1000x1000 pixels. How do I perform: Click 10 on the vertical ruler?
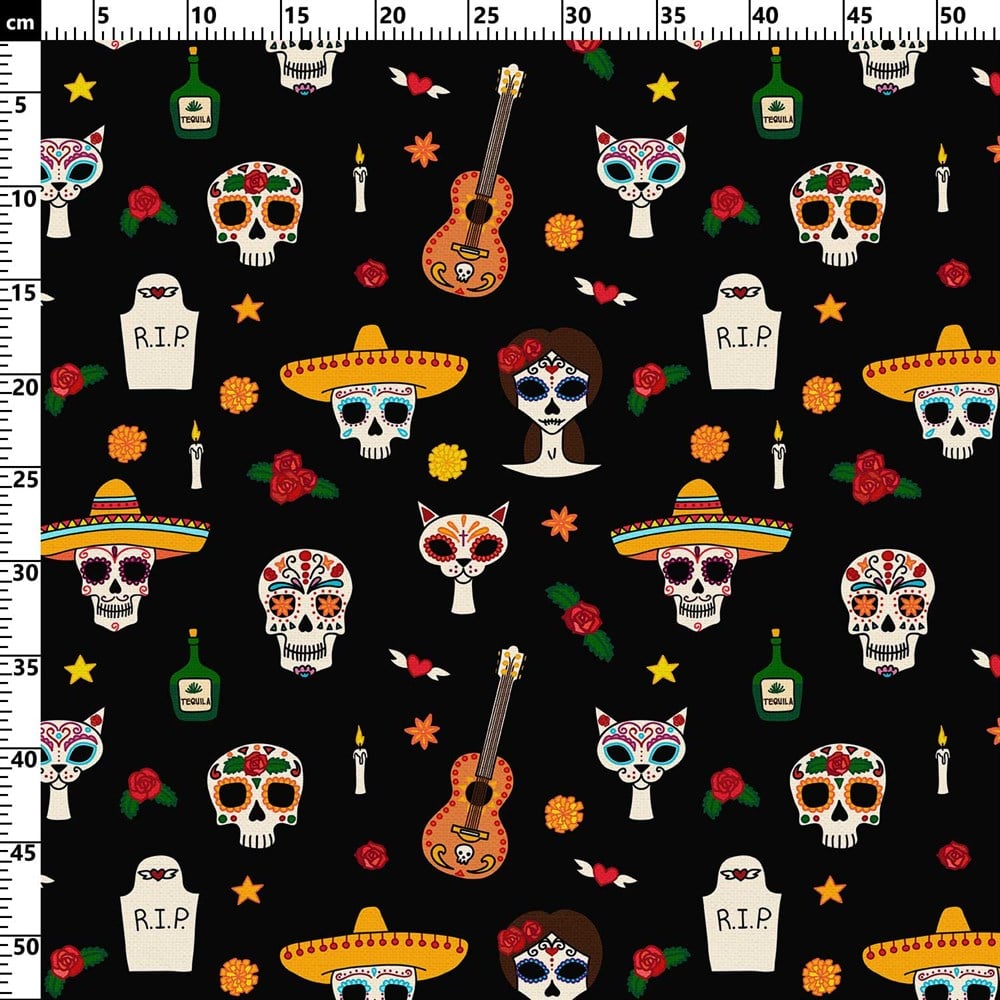point(25,199)
